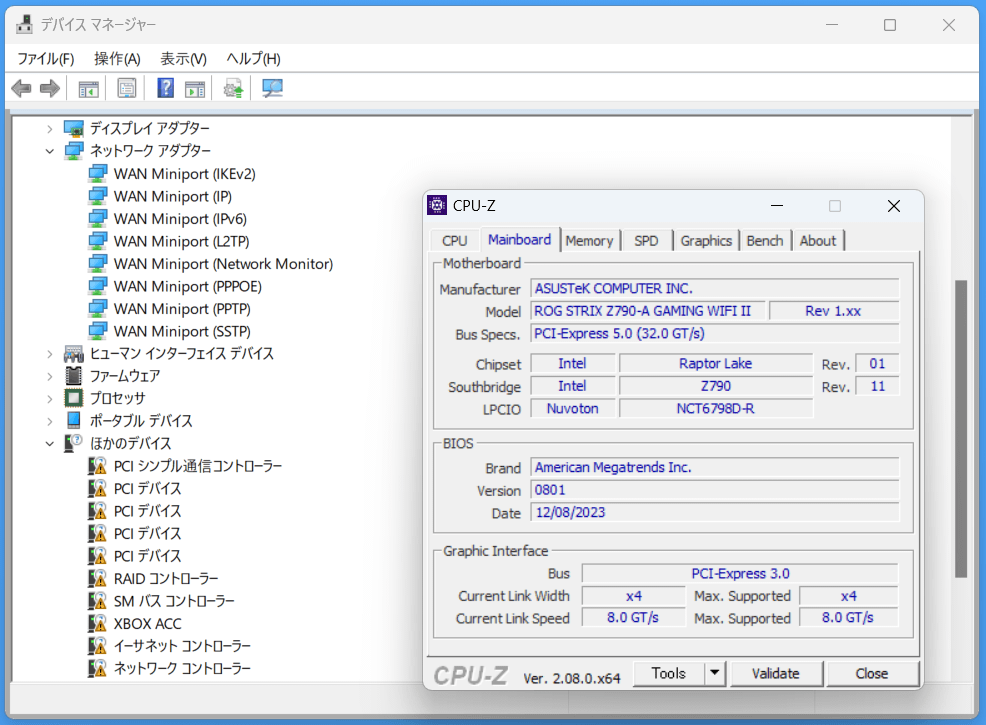Open the Properties toolbar icon
This screenshot has width=986, height=725.
pos(126,89)
